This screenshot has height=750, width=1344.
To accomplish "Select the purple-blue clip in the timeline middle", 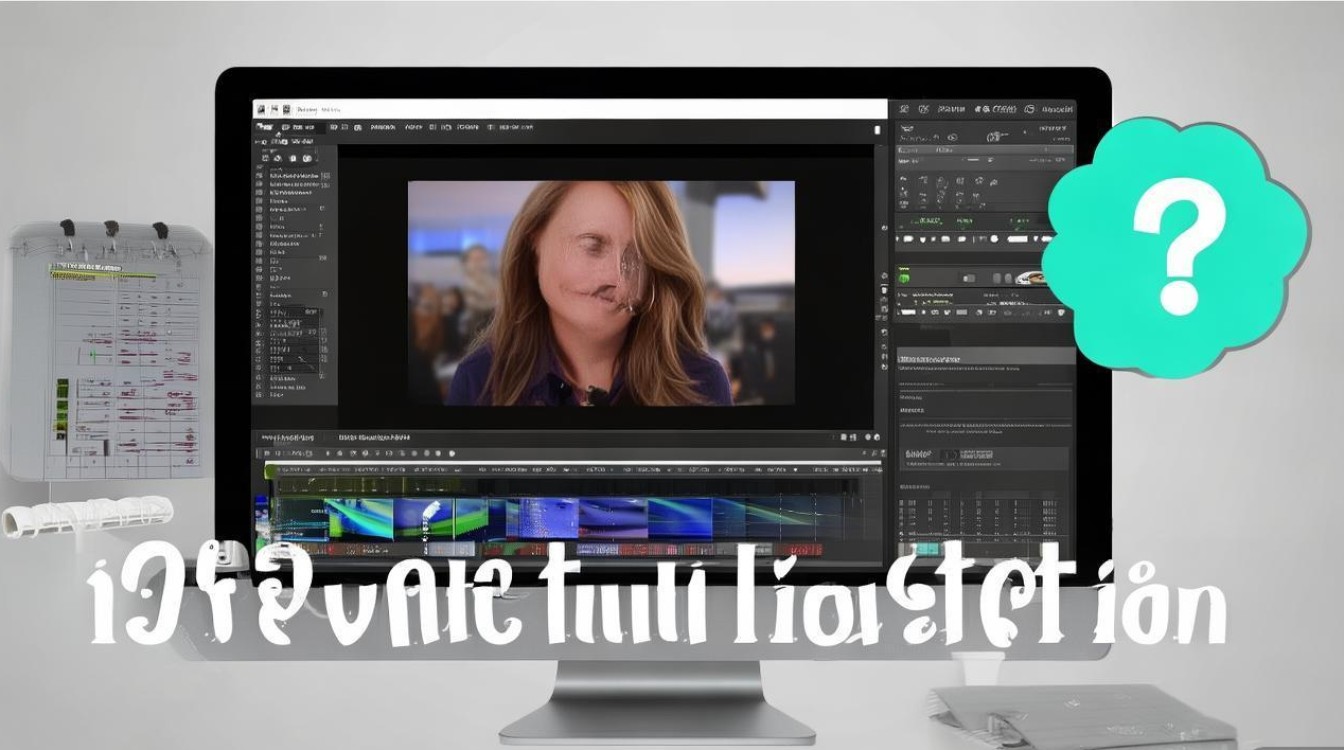I will click(x=611, y=519).
